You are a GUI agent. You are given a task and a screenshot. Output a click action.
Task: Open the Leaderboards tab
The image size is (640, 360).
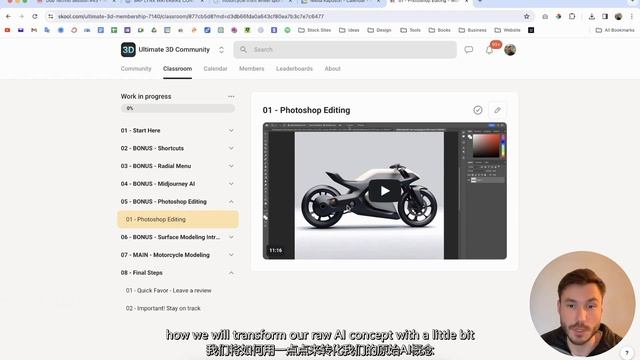294,69
